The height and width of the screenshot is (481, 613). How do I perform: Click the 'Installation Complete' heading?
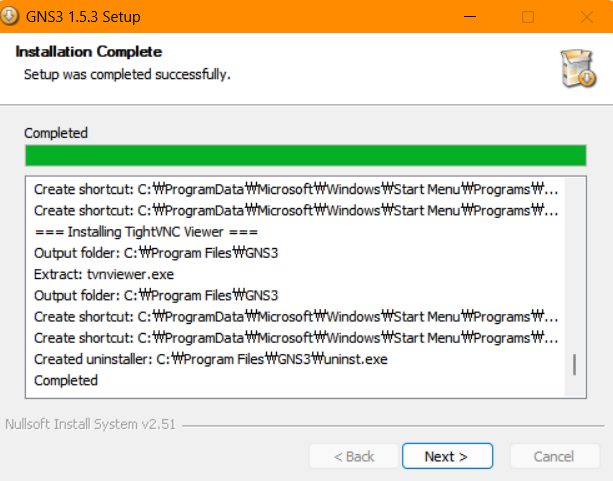click(89, 52)
